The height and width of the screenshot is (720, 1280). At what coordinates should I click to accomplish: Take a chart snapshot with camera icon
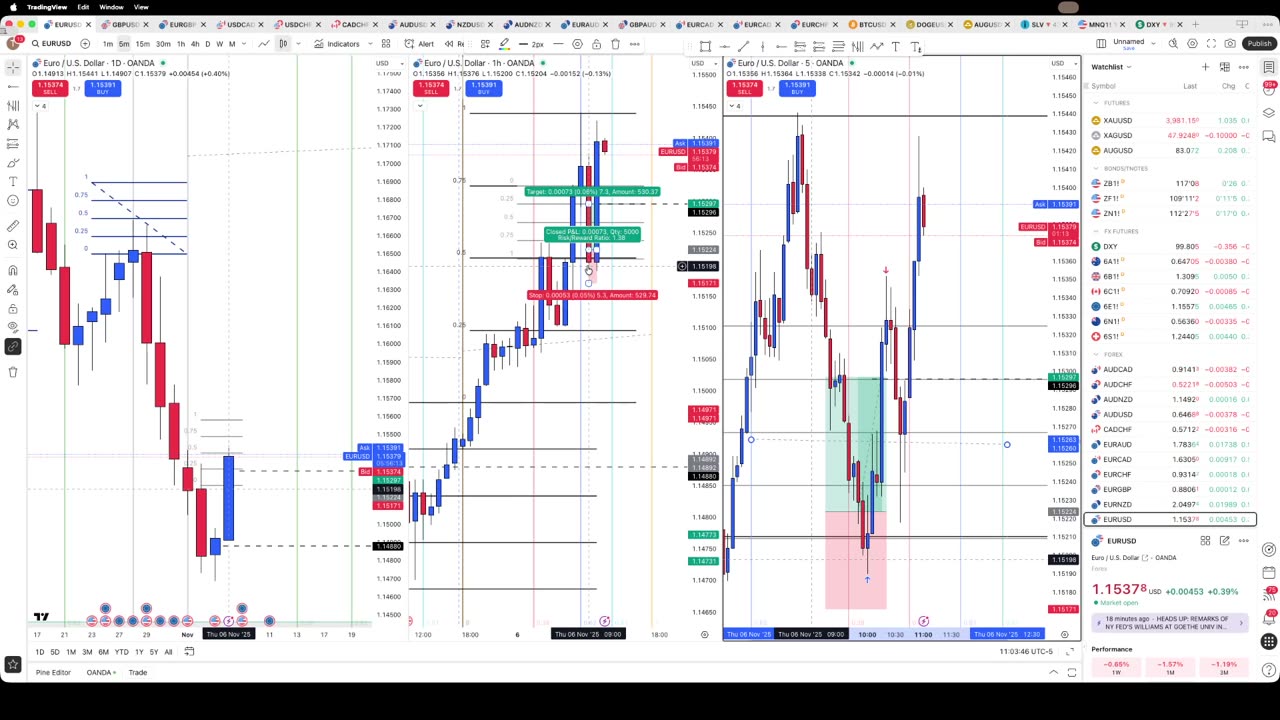(1230, 44)
